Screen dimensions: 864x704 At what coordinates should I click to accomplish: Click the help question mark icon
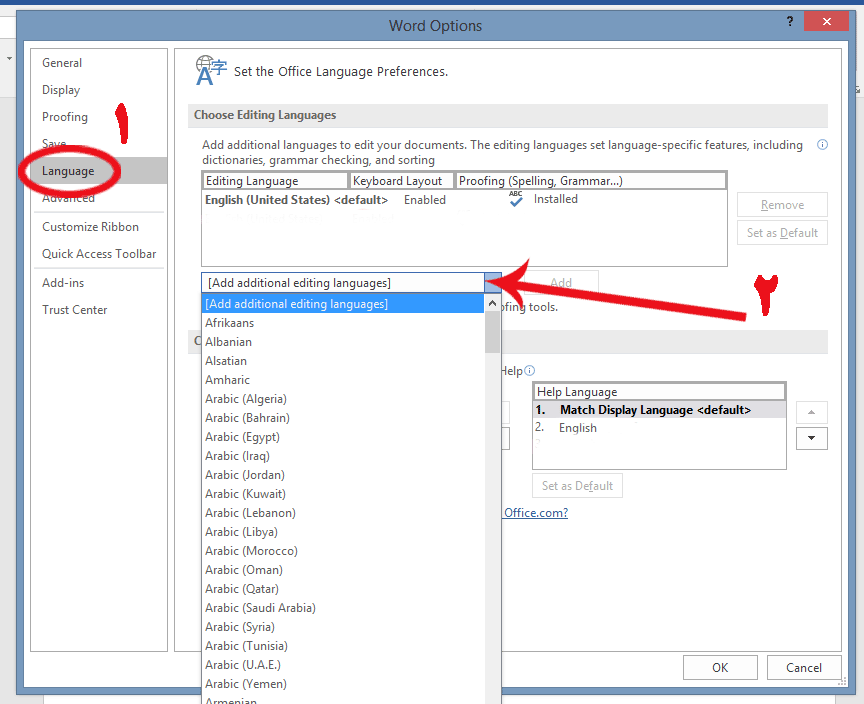[790, 21]
